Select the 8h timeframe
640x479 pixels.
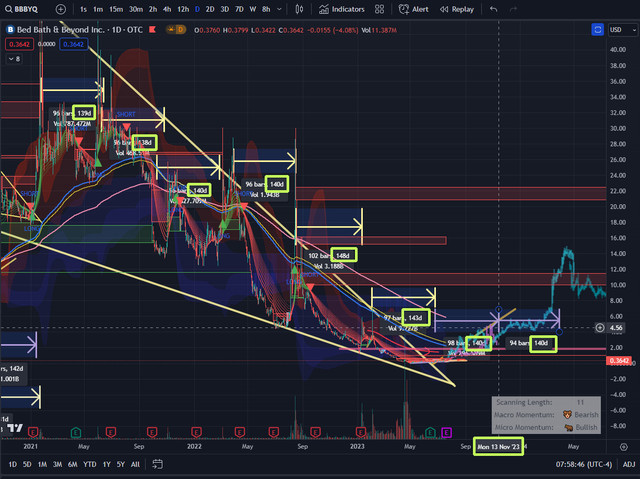266,9
